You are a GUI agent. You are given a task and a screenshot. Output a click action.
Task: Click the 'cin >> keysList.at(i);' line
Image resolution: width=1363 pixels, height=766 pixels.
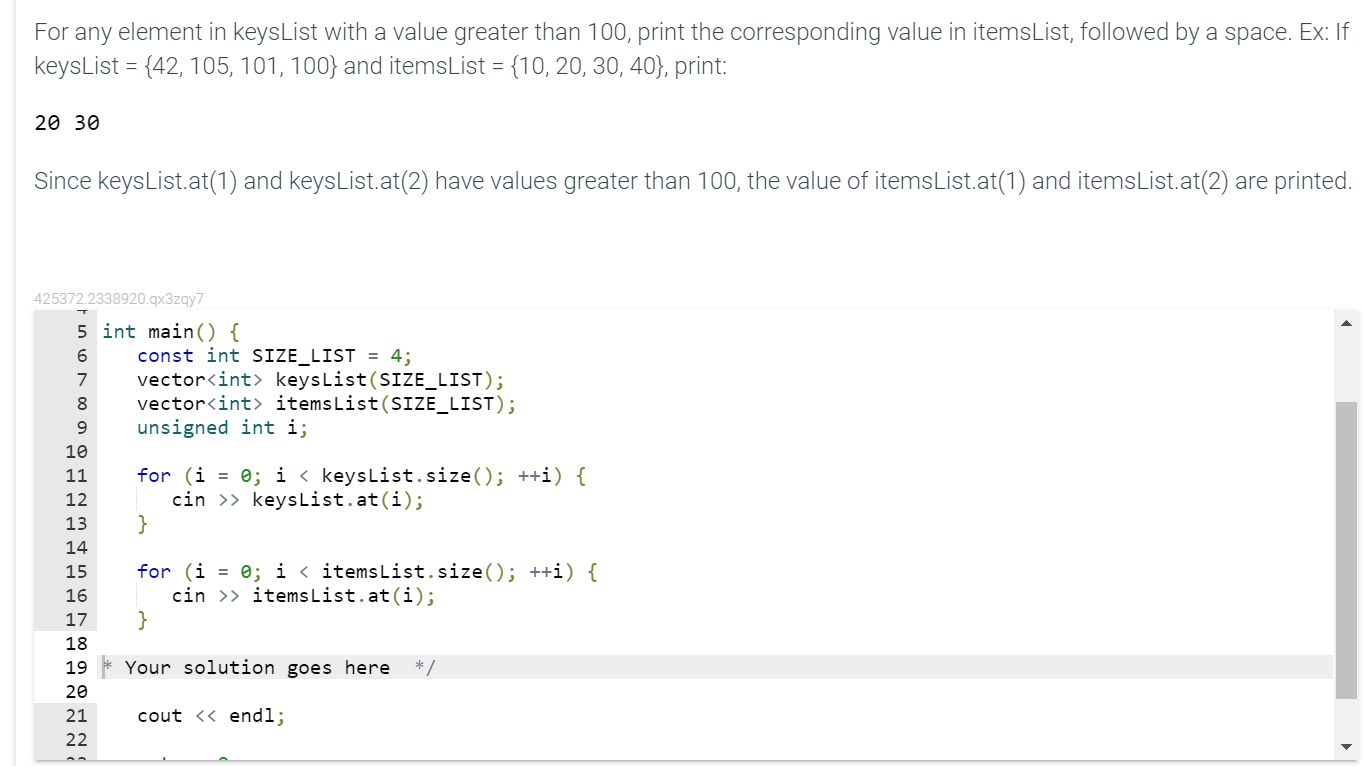(298, 499)
